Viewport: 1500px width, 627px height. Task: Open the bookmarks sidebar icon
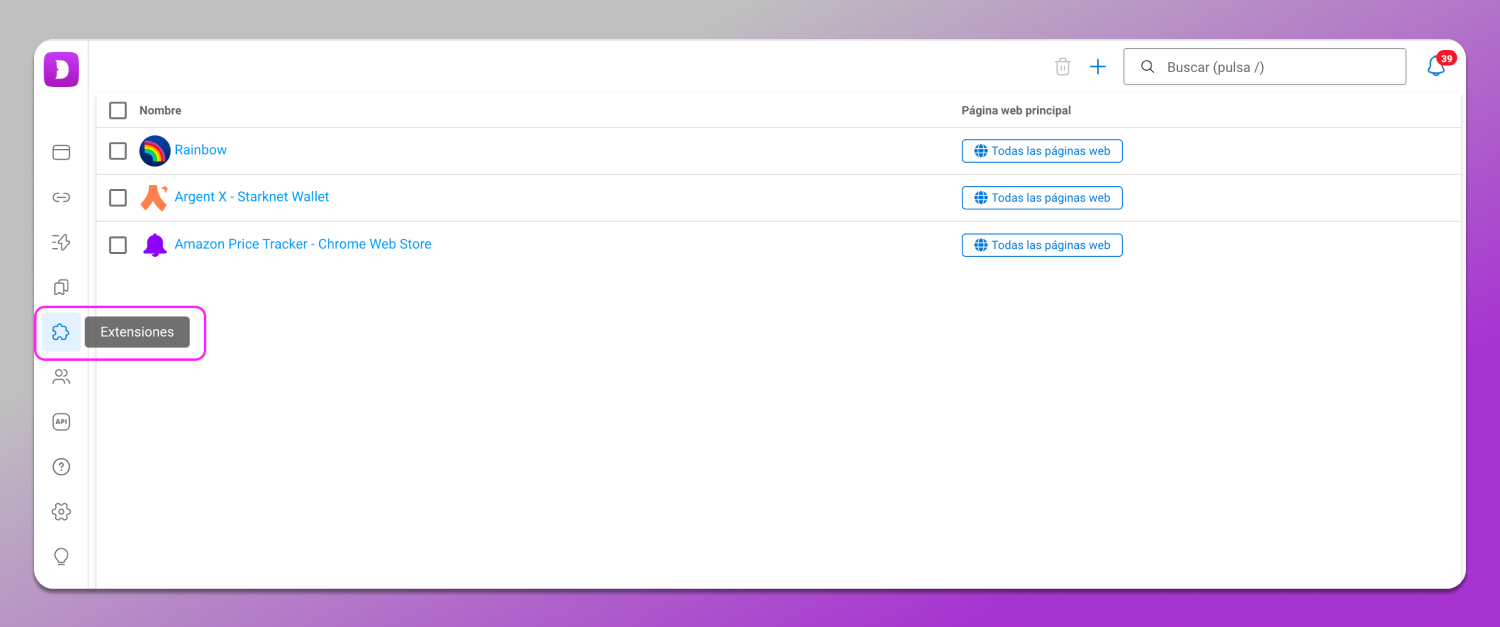[x=61, y=287]
